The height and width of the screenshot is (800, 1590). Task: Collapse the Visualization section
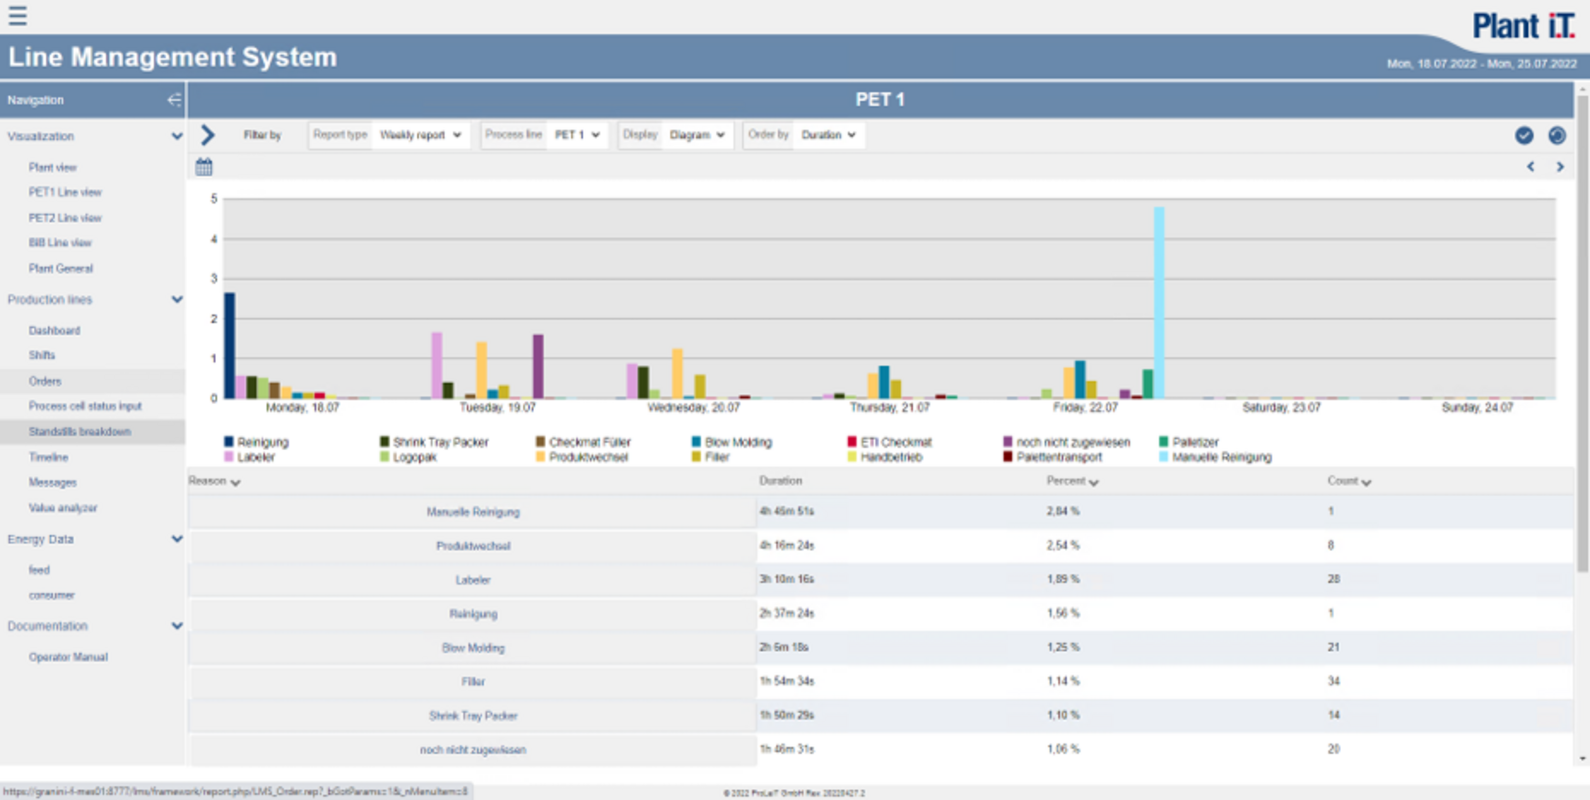(x=176, y=137)
